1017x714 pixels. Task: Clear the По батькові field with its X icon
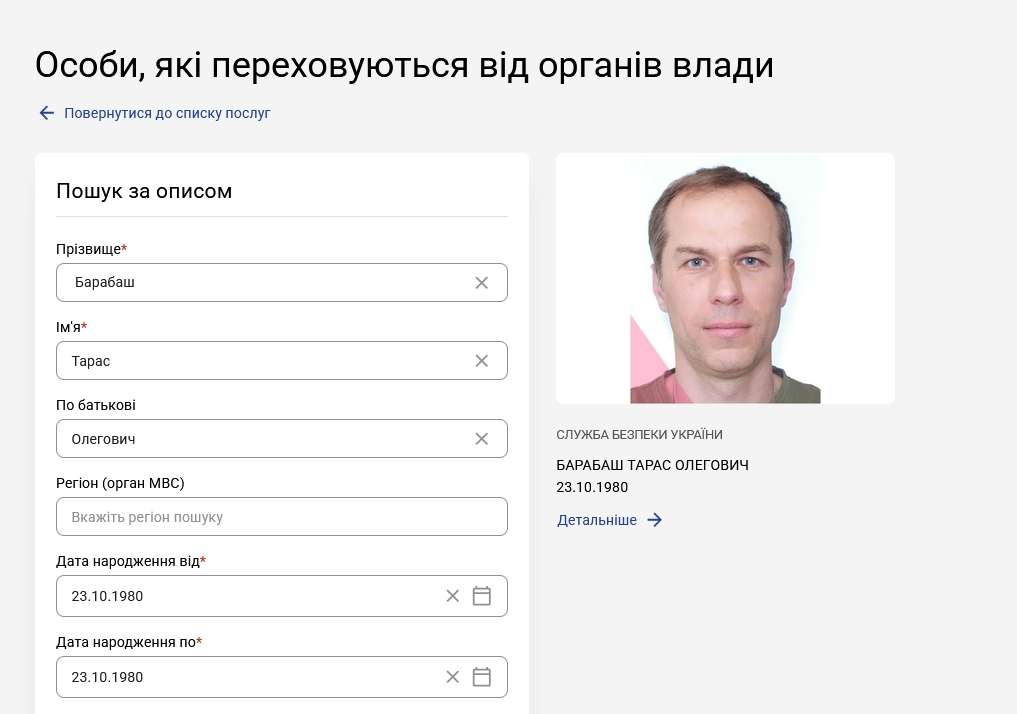click(x=481, y=439)
